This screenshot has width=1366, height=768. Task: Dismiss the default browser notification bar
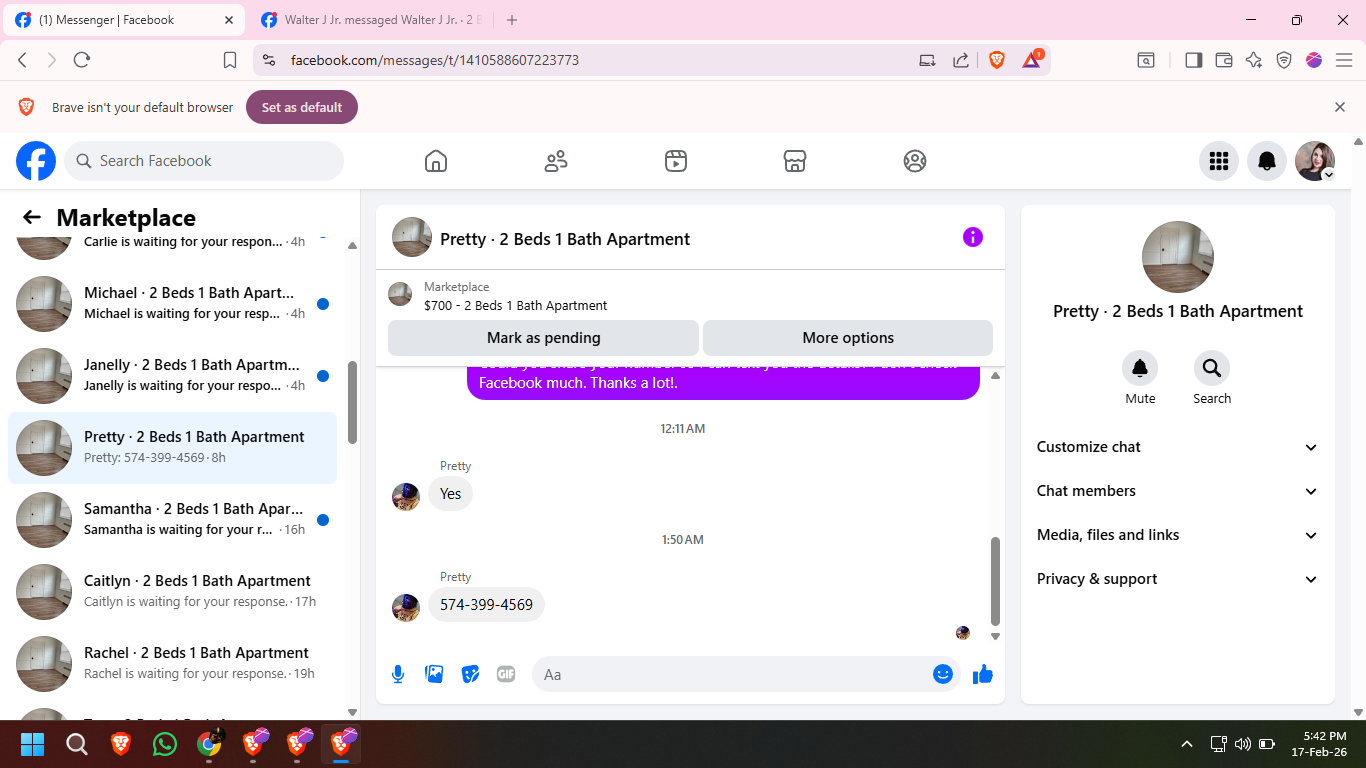pos(1340,107)
